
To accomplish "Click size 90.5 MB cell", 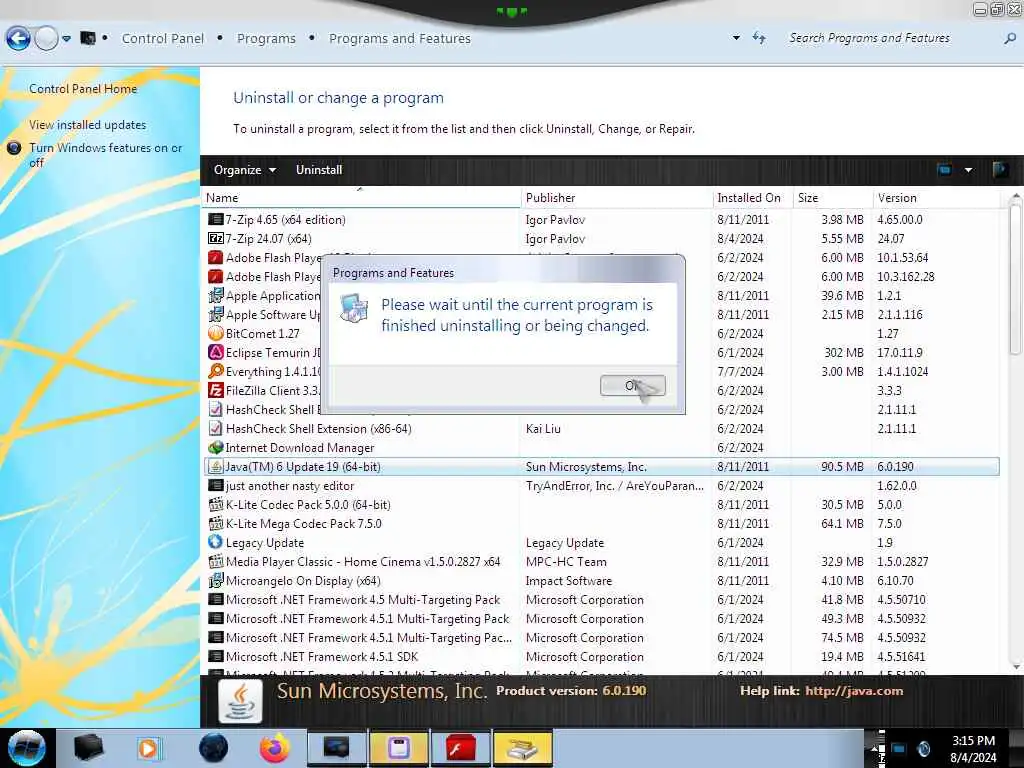I will 842,466.
